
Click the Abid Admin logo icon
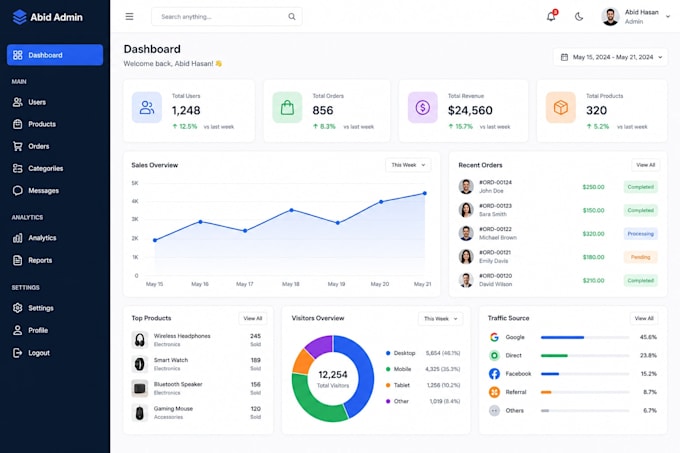[19, 17]
